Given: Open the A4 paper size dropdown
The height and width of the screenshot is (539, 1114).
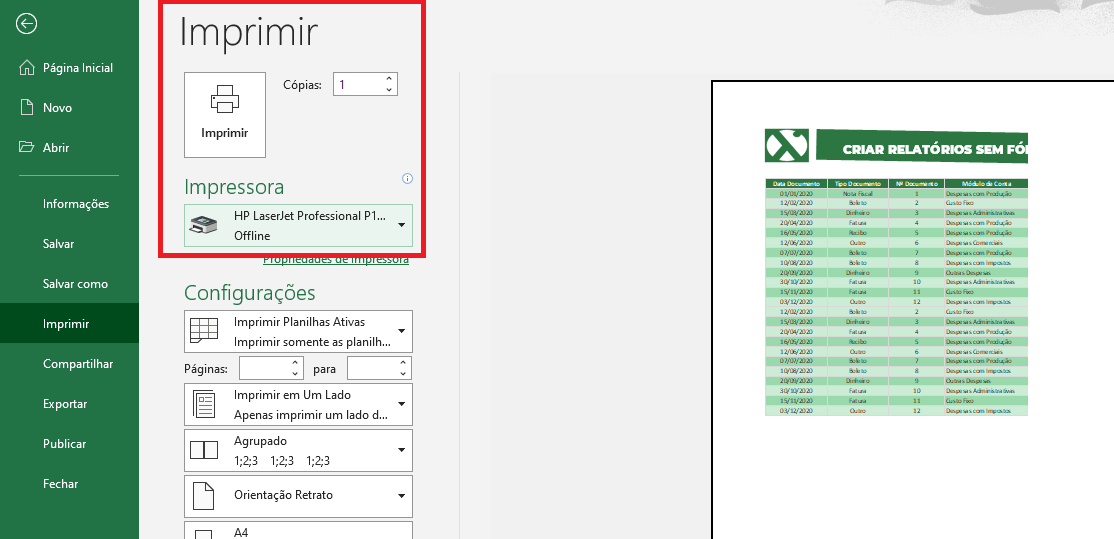Looking at the screenshot, I should click(298, 531).
